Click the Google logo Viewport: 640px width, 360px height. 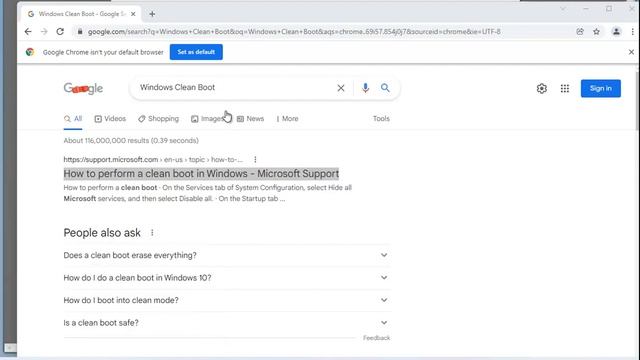83,89
